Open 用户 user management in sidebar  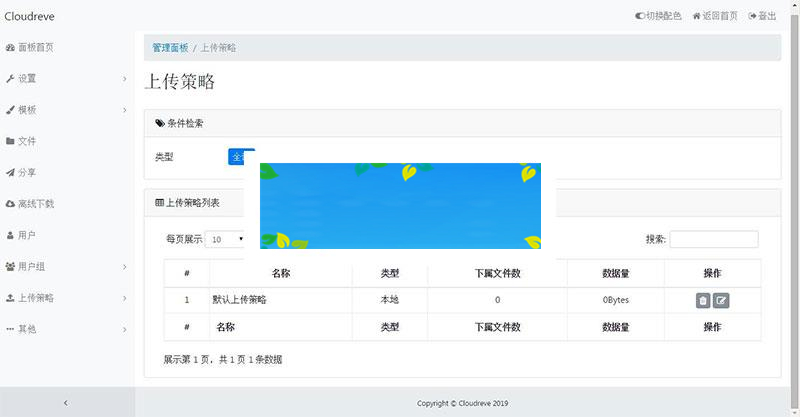coord(27,235)
